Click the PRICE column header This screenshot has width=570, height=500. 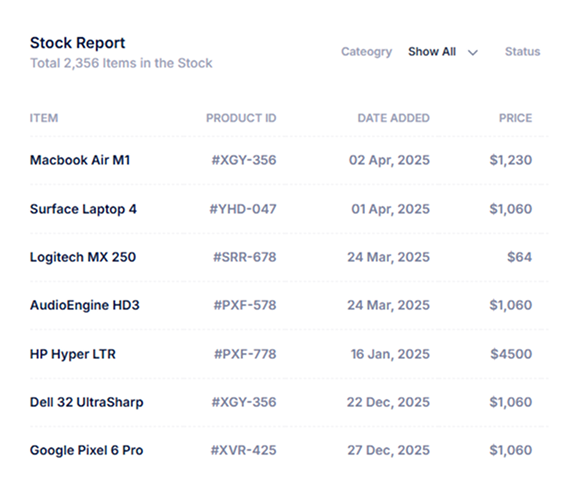[515, 118]
